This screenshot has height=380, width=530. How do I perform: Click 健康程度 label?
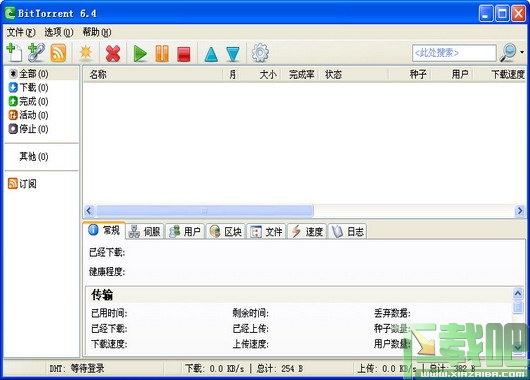[107, 271]
